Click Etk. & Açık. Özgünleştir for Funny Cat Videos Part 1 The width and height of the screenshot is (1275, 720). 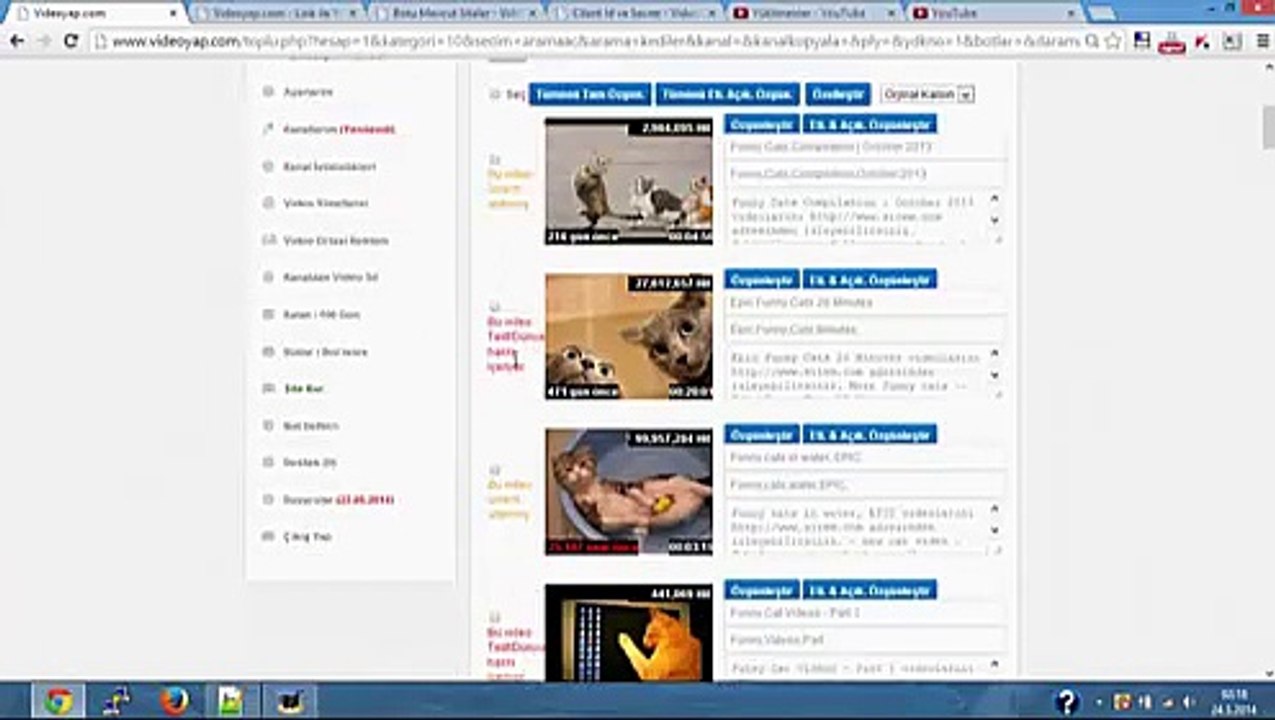point(870,589)
